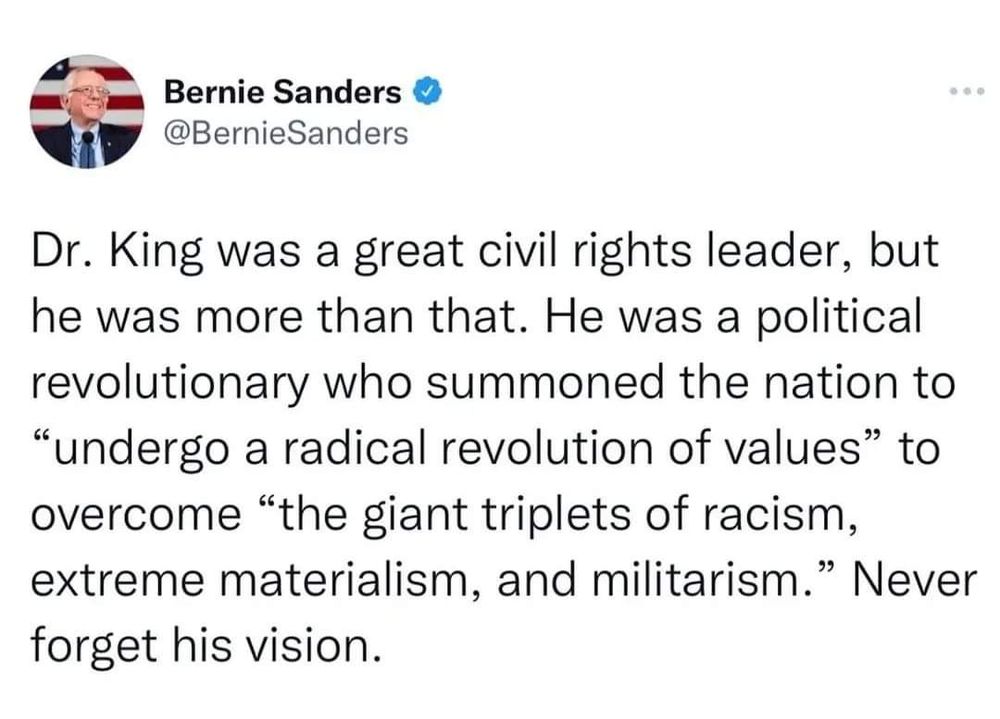This screenshot has height=719, width=1000.
Task: Click the word "overcome" in the tweet
Action: [x=136, y=515]
